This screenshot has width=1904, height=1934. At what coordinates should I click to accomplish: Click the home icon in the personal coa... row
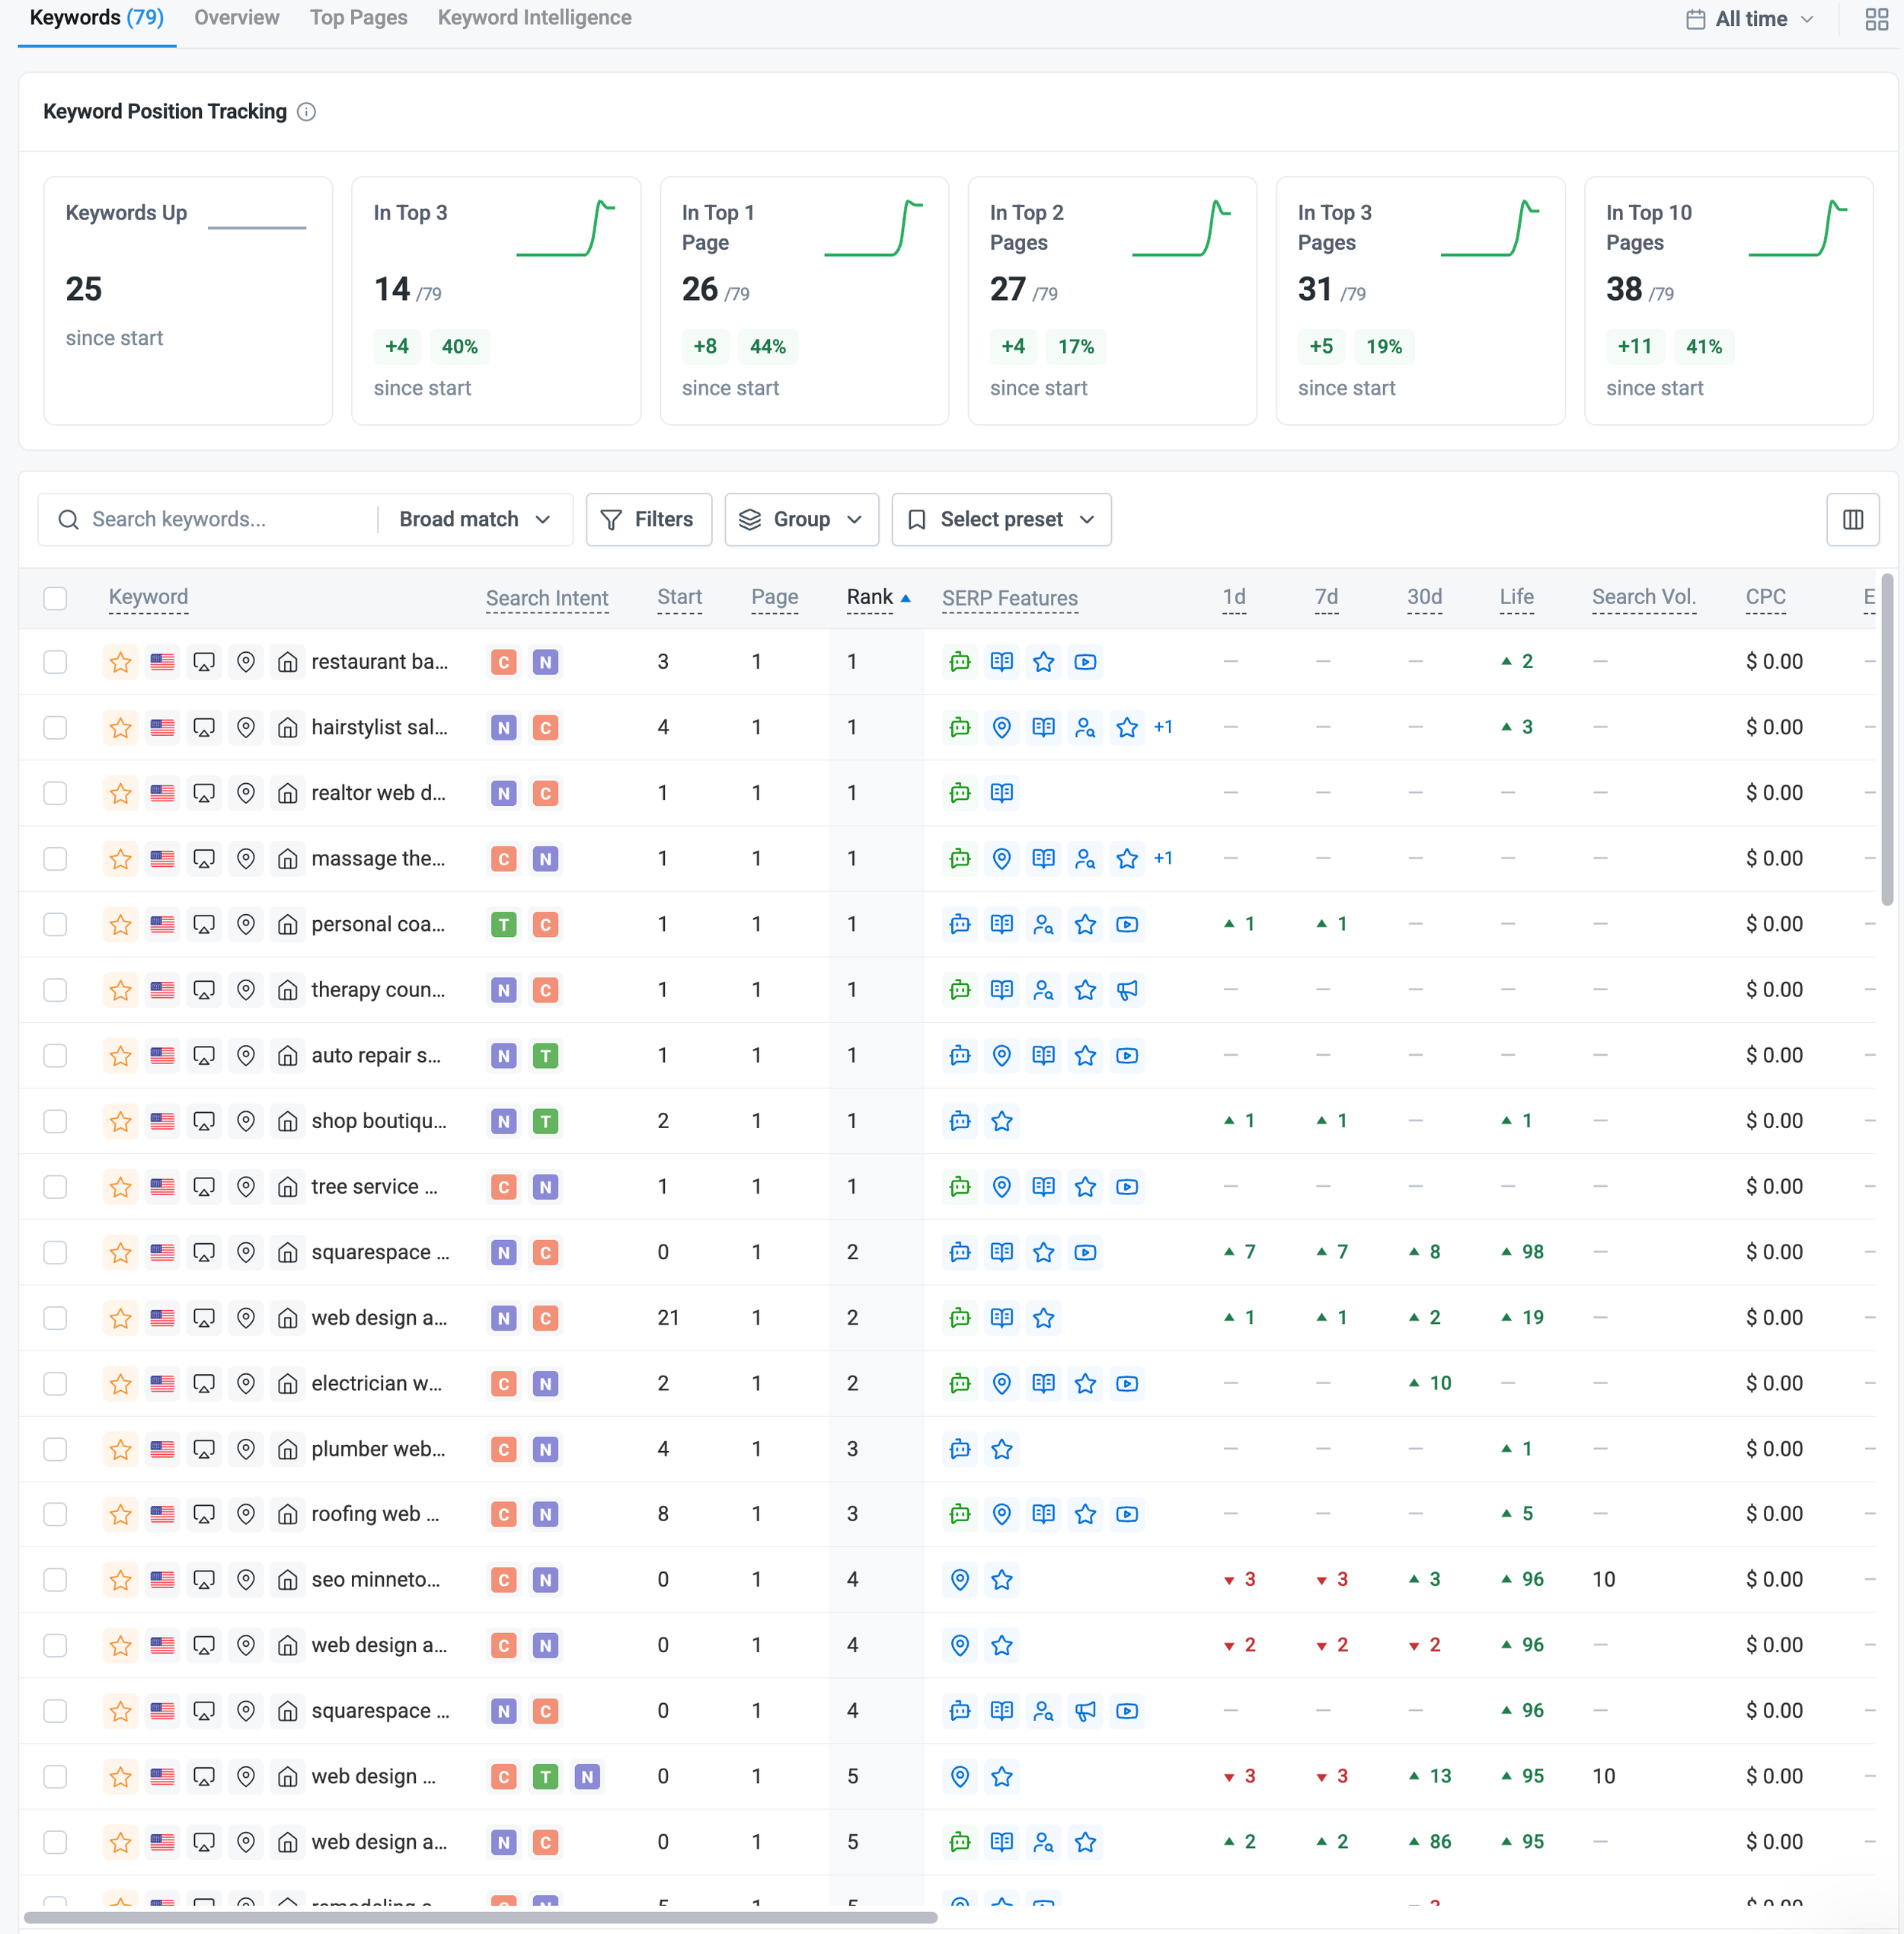coord(288,924)
